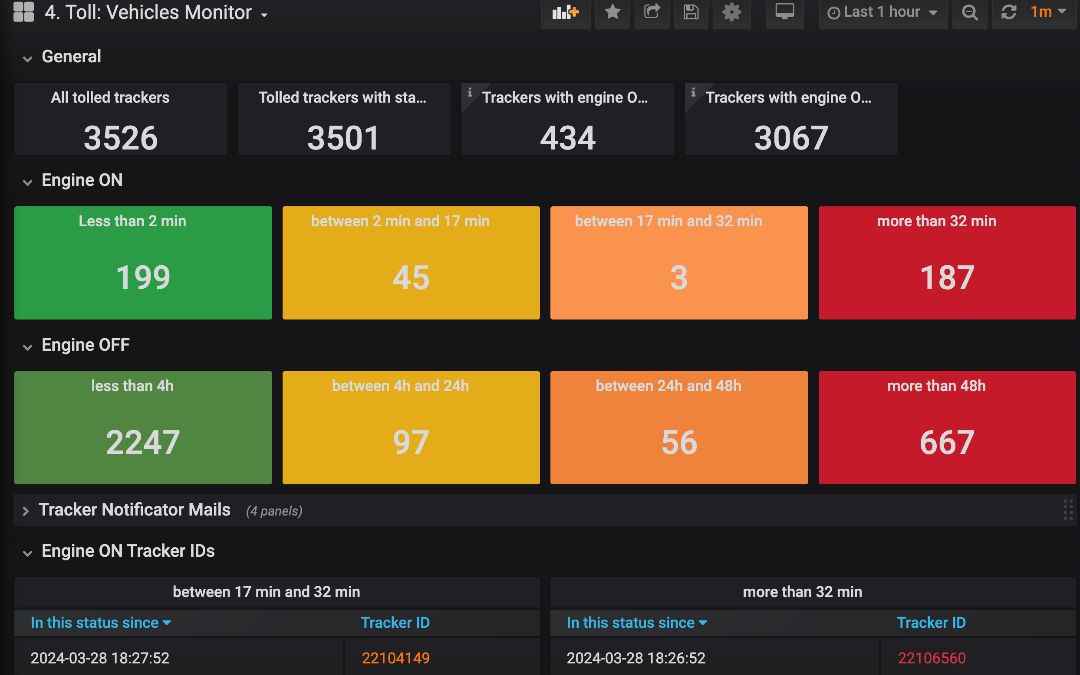Grab the Tracker Notificator Mails row drag handle
1080x675 pixels.
[1068, 510]
